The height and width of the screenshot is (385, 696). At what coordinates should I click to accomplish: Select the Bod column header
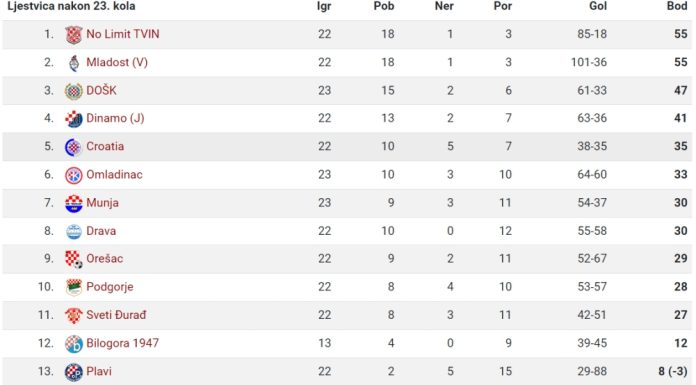point(677,6)
